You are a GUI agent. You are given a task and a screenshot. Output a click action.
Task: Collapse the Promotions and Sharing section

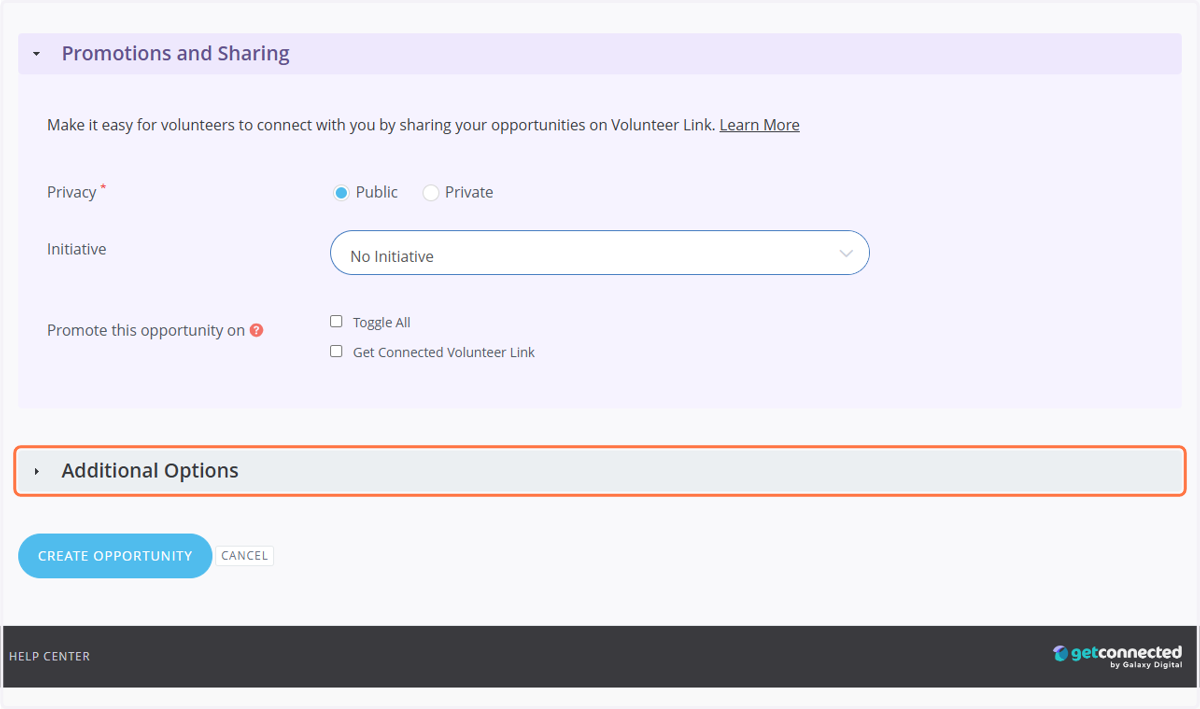click(x=600, y=53)
